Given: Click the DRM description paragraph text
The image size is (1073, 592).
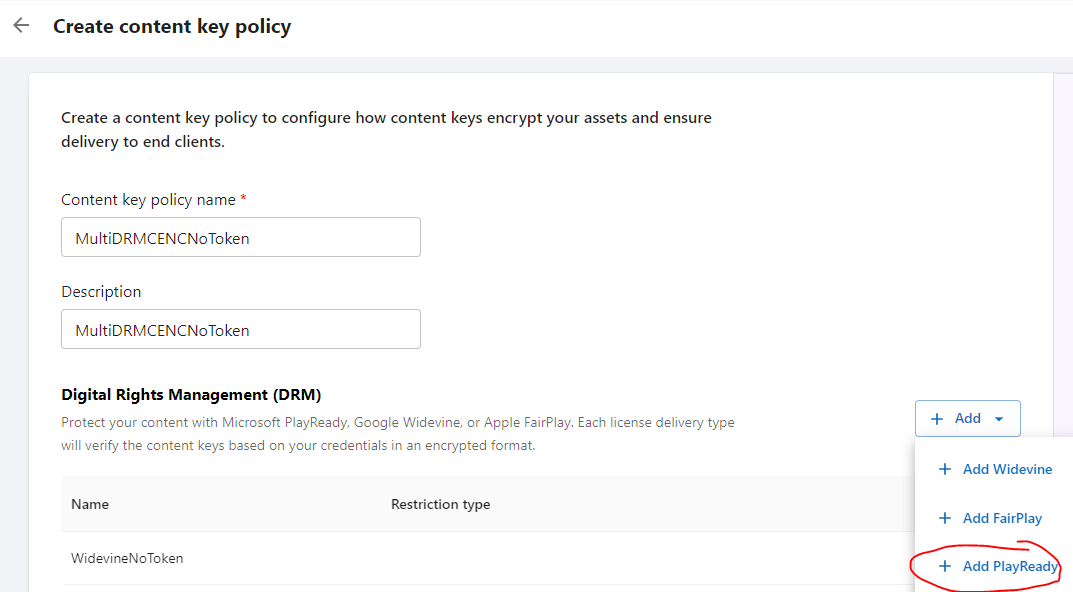Looking at the screenshot, I should (398, 434).
